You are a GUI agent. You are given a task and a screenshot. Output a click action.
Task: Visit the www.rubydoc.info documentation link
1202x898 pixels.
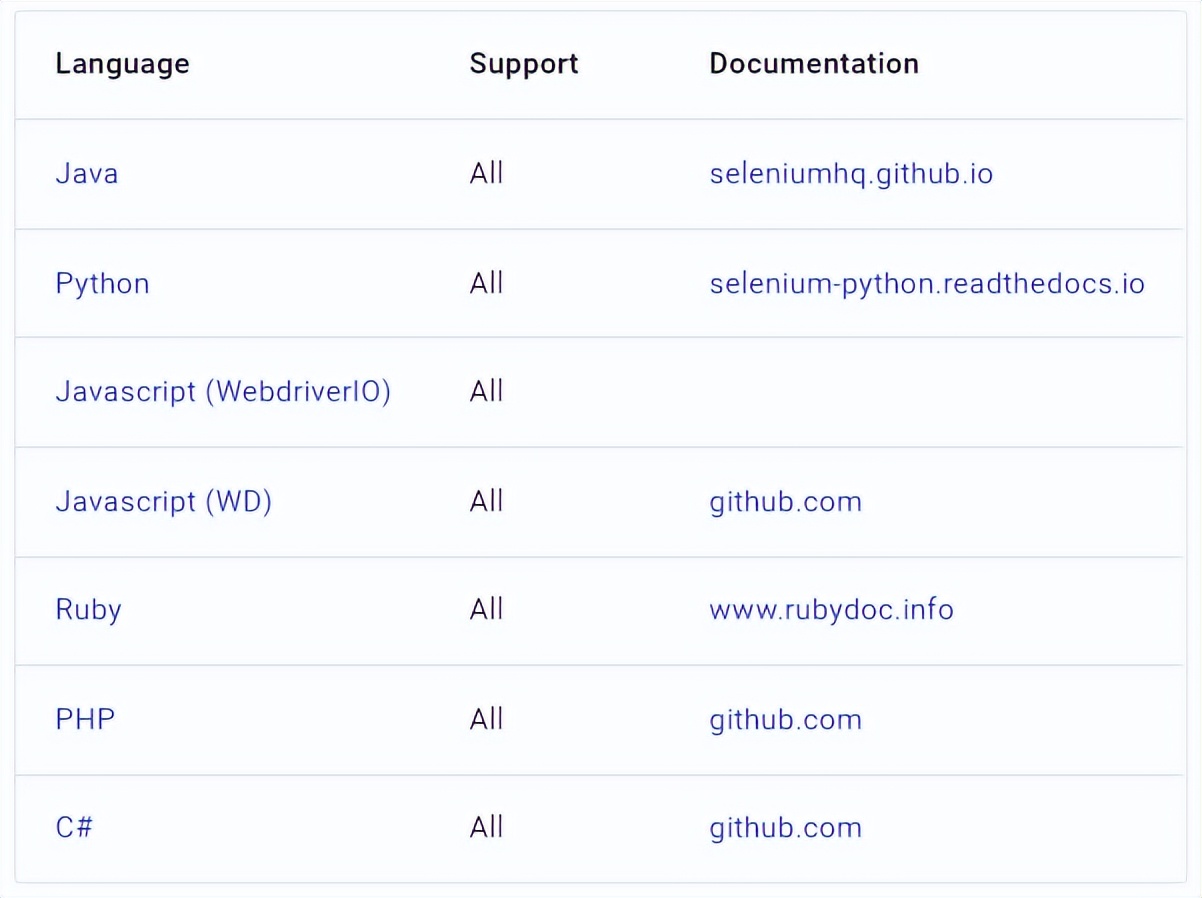coord(831,609)
